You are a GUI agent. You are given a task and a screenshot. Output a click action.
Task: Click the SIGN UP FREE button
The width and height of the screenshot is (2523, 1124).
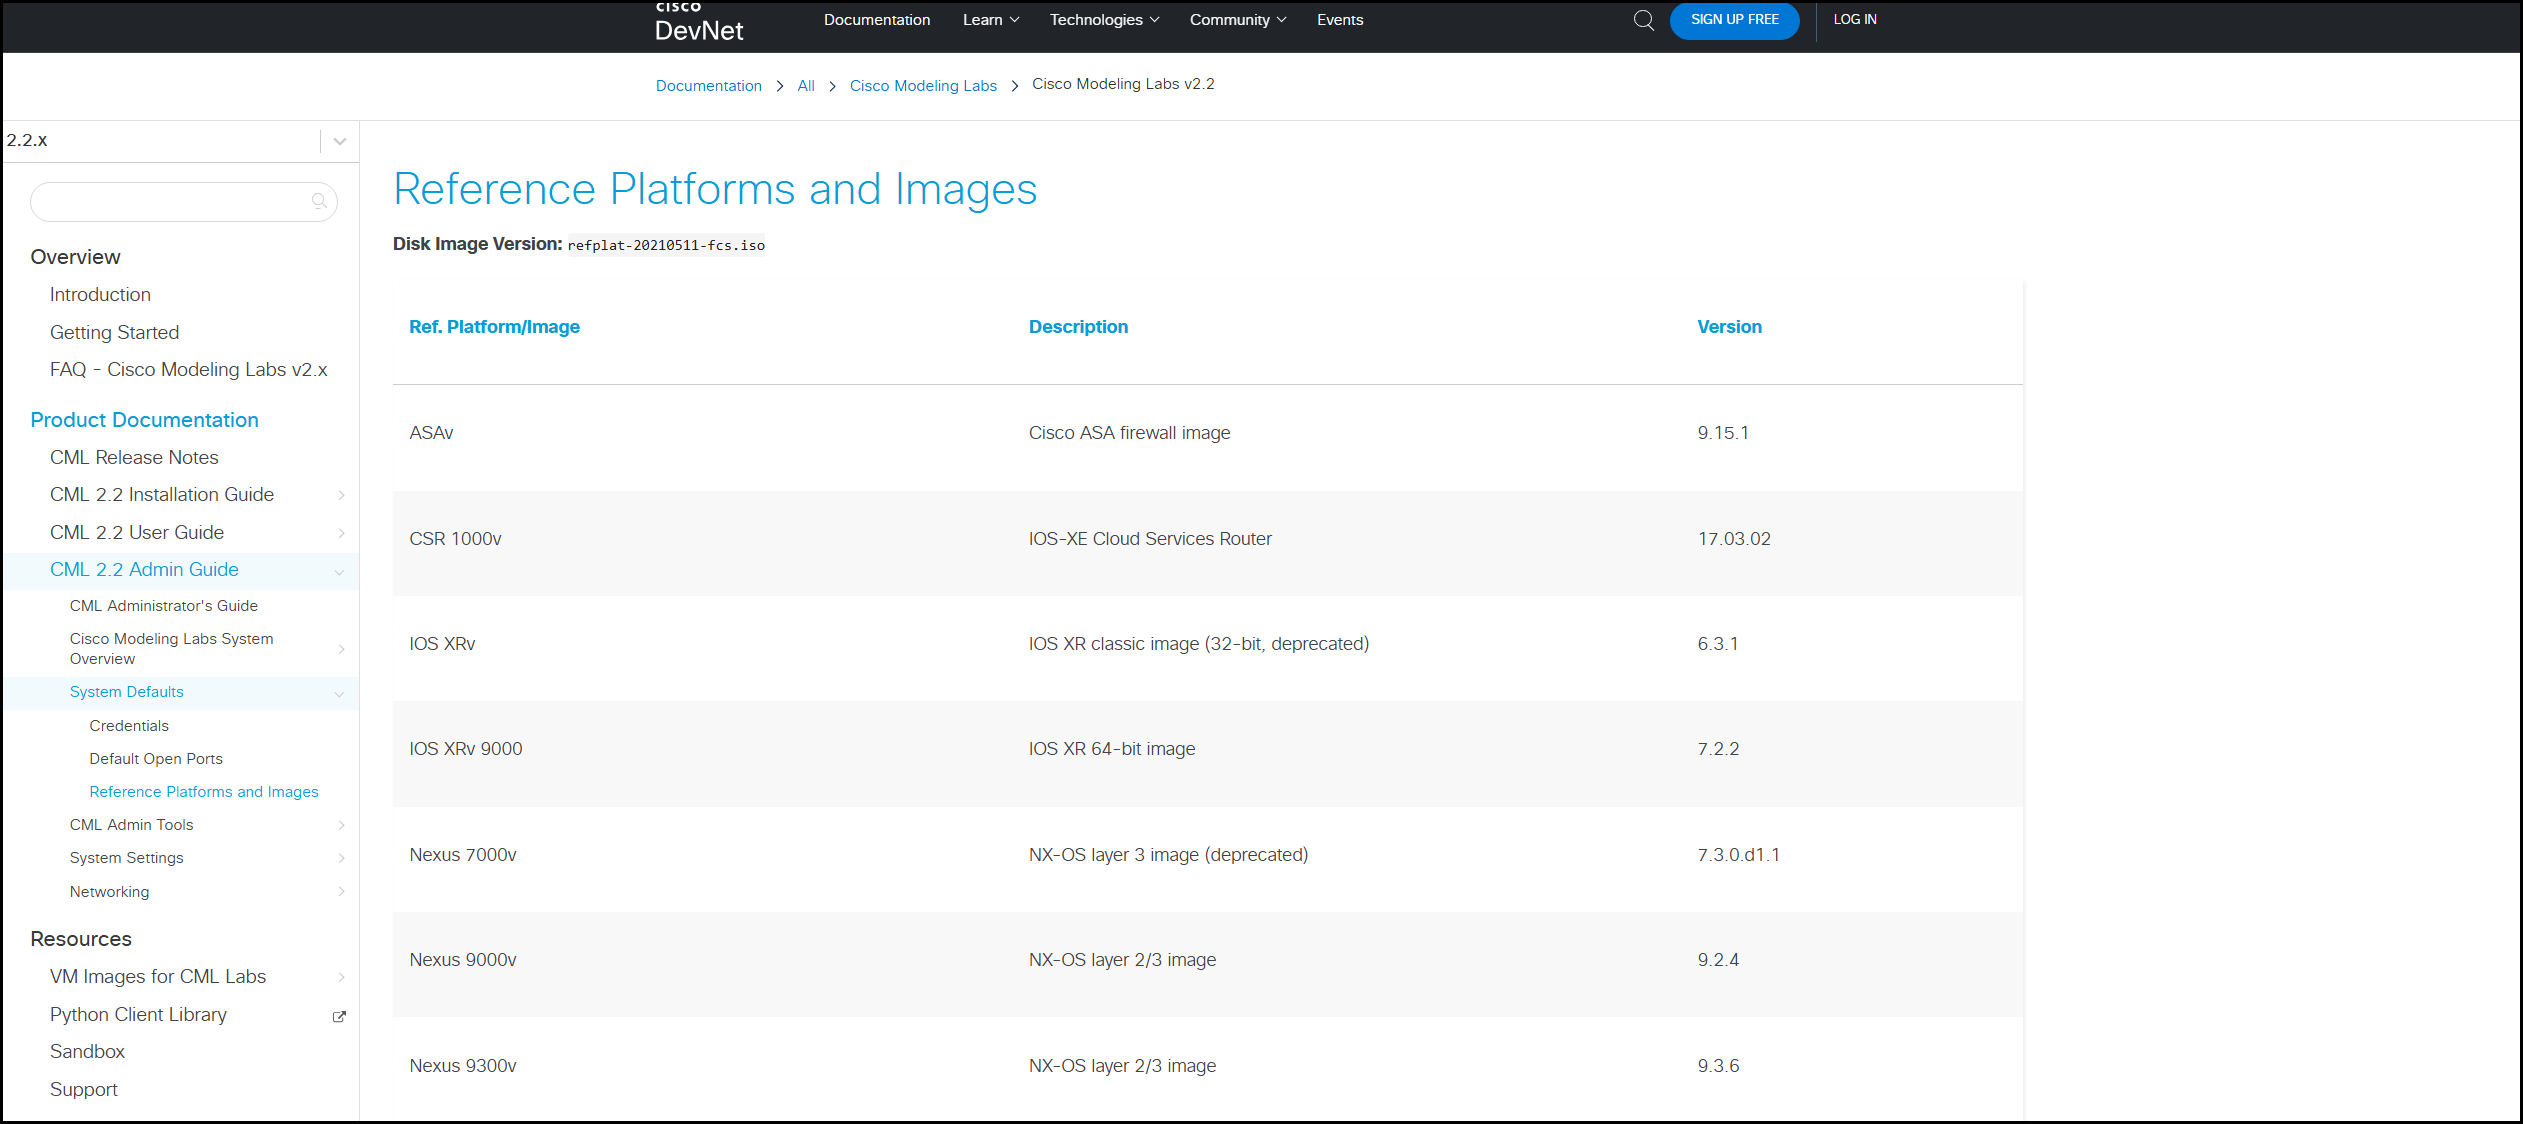pyautogui.click(x=1734, y=20)
